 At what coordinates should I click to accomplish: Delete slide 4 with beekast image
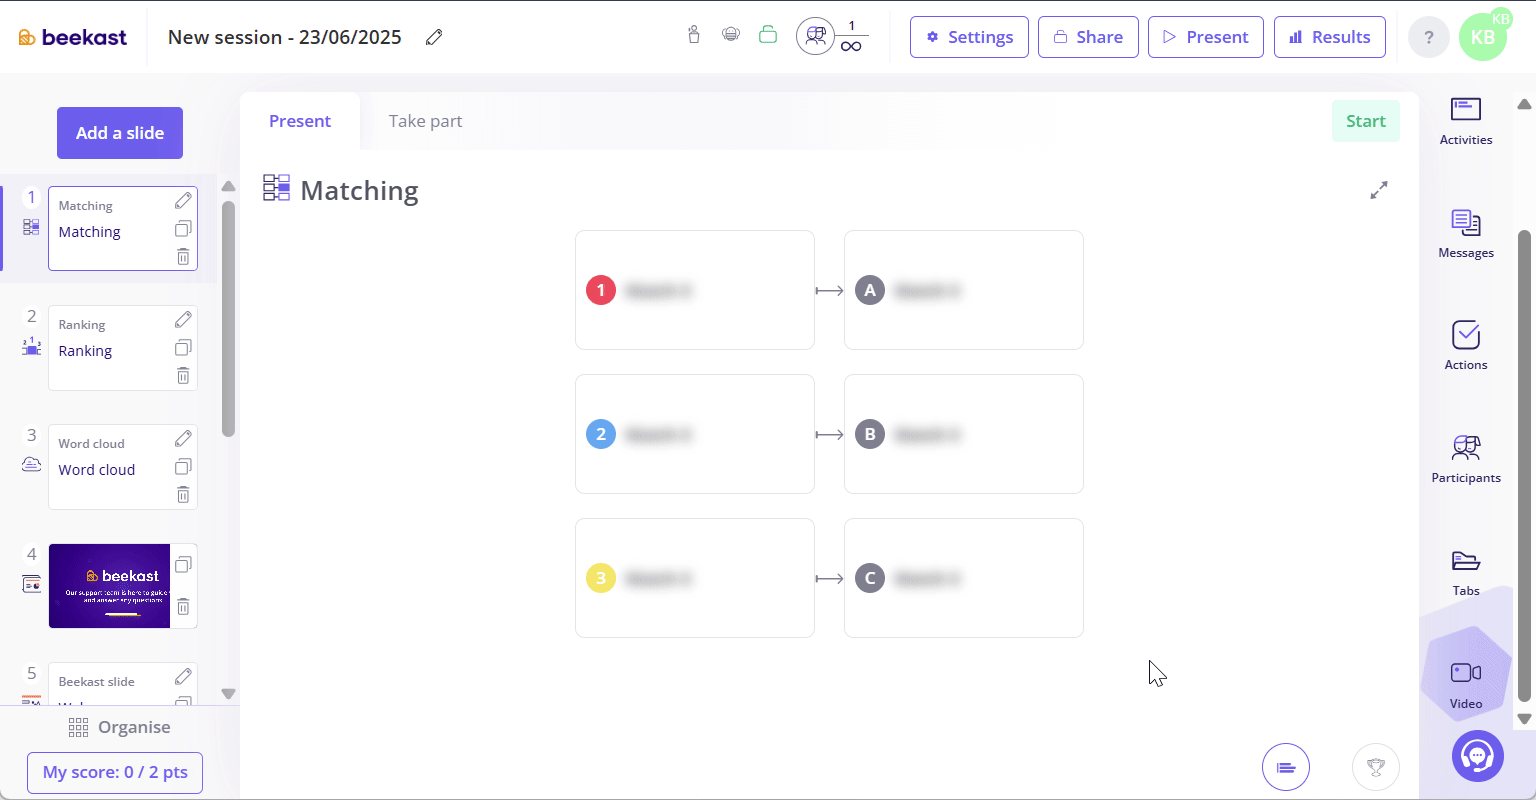183,607
